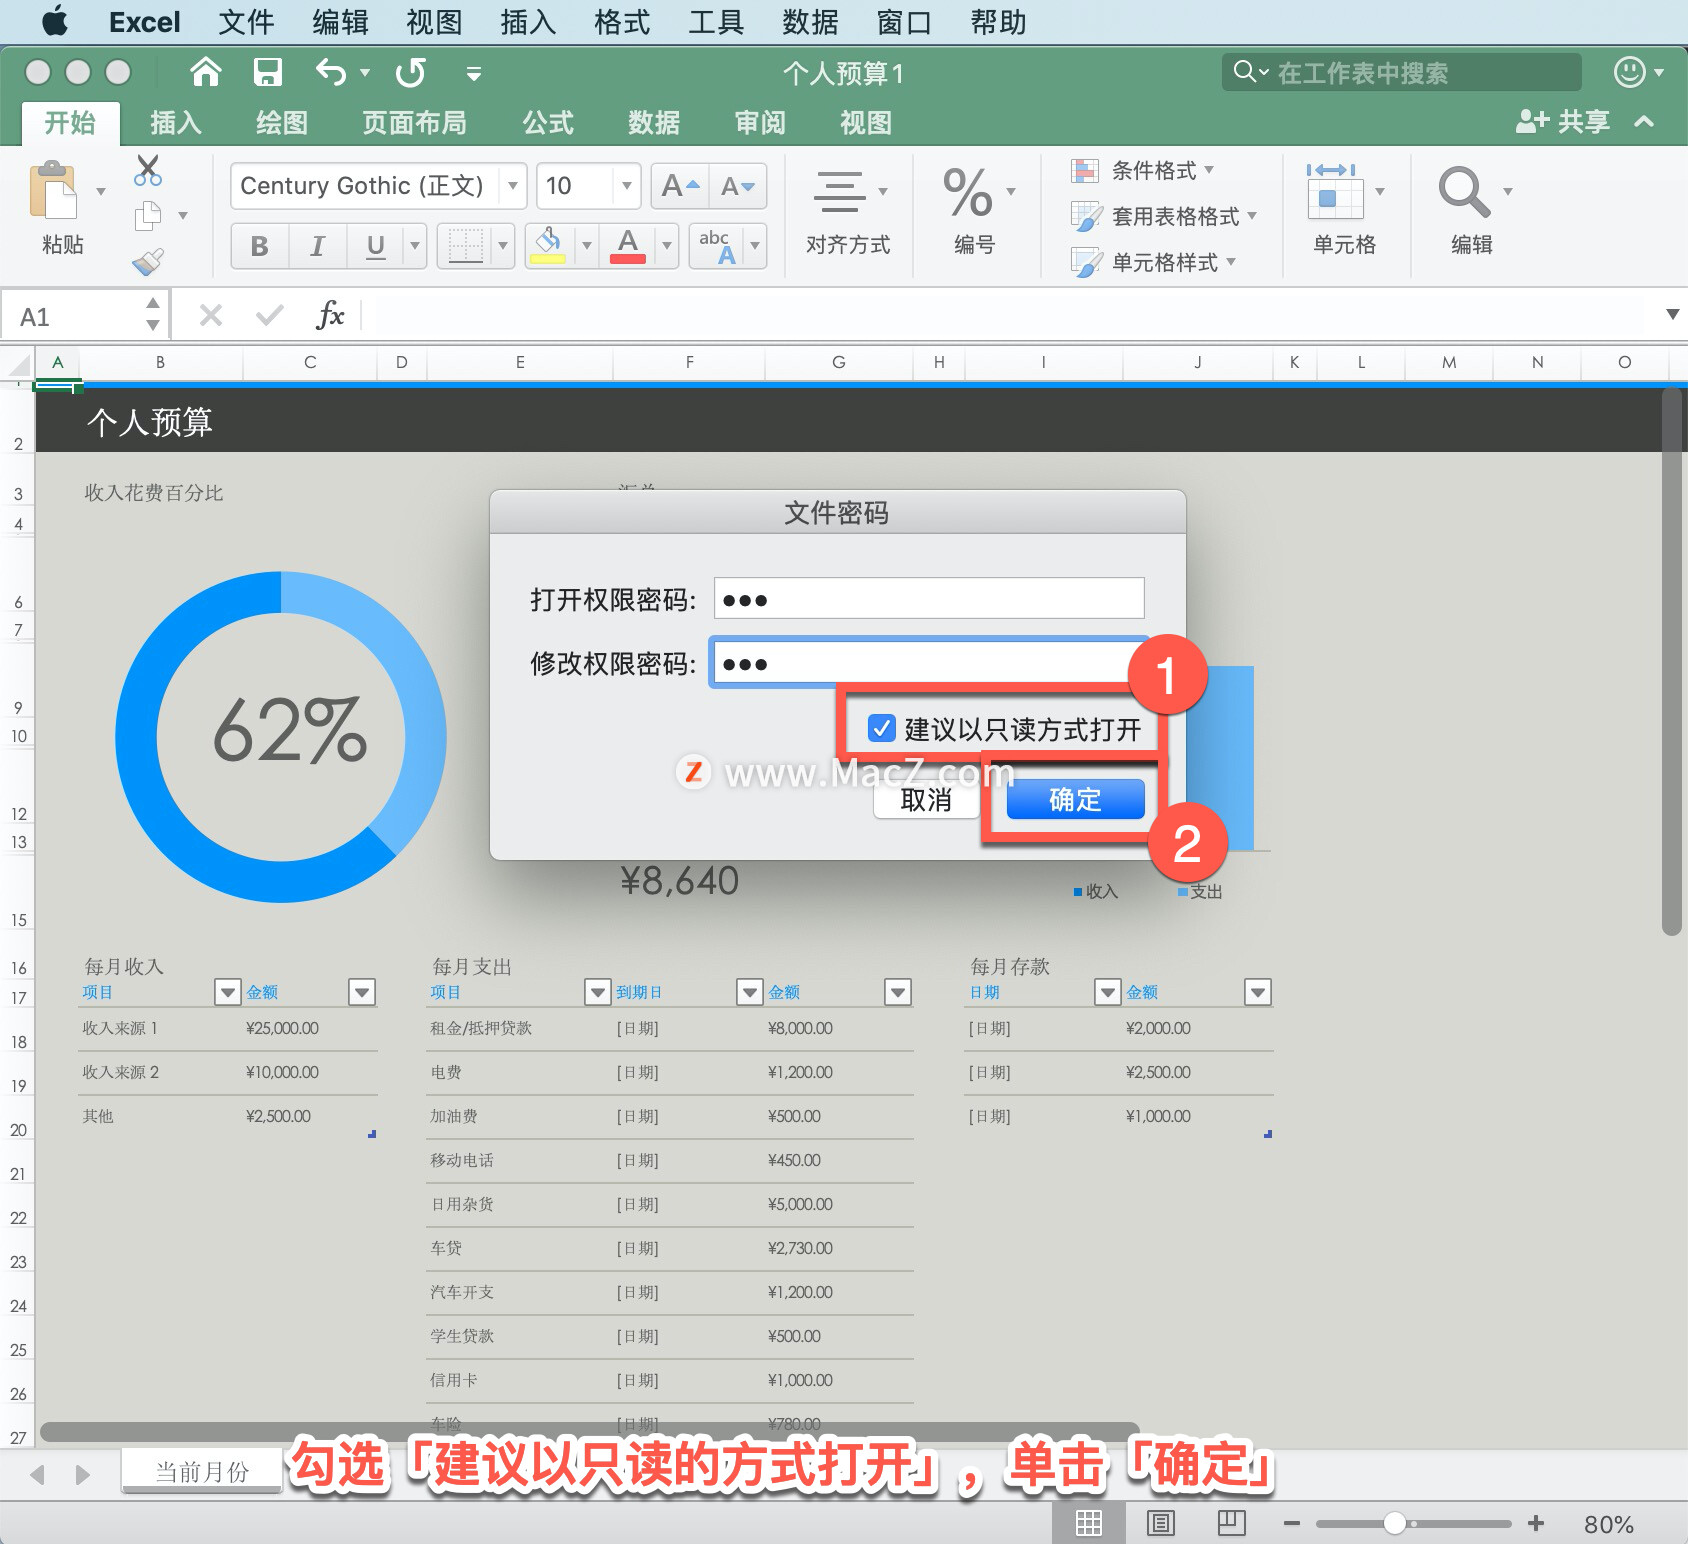
Task: Click the Home icon in title bar
Action: tap(205, 72)
